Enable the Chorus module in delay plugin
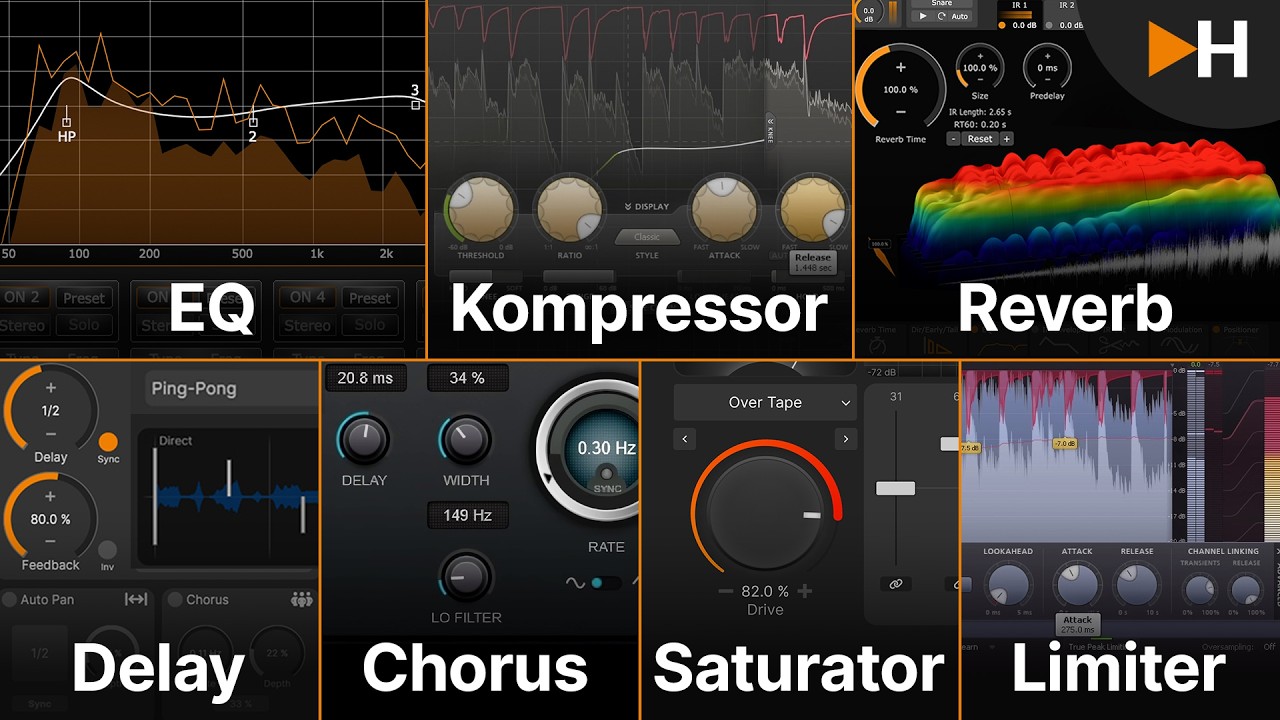1280x720 pixels. [x=175, y=600]
